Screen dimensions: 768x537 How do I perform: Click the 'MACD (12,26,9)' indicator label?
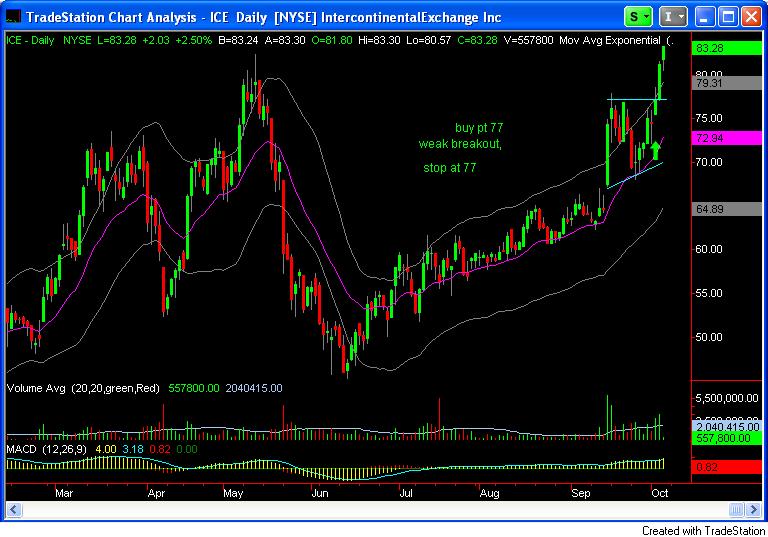(x=47, y=449)
